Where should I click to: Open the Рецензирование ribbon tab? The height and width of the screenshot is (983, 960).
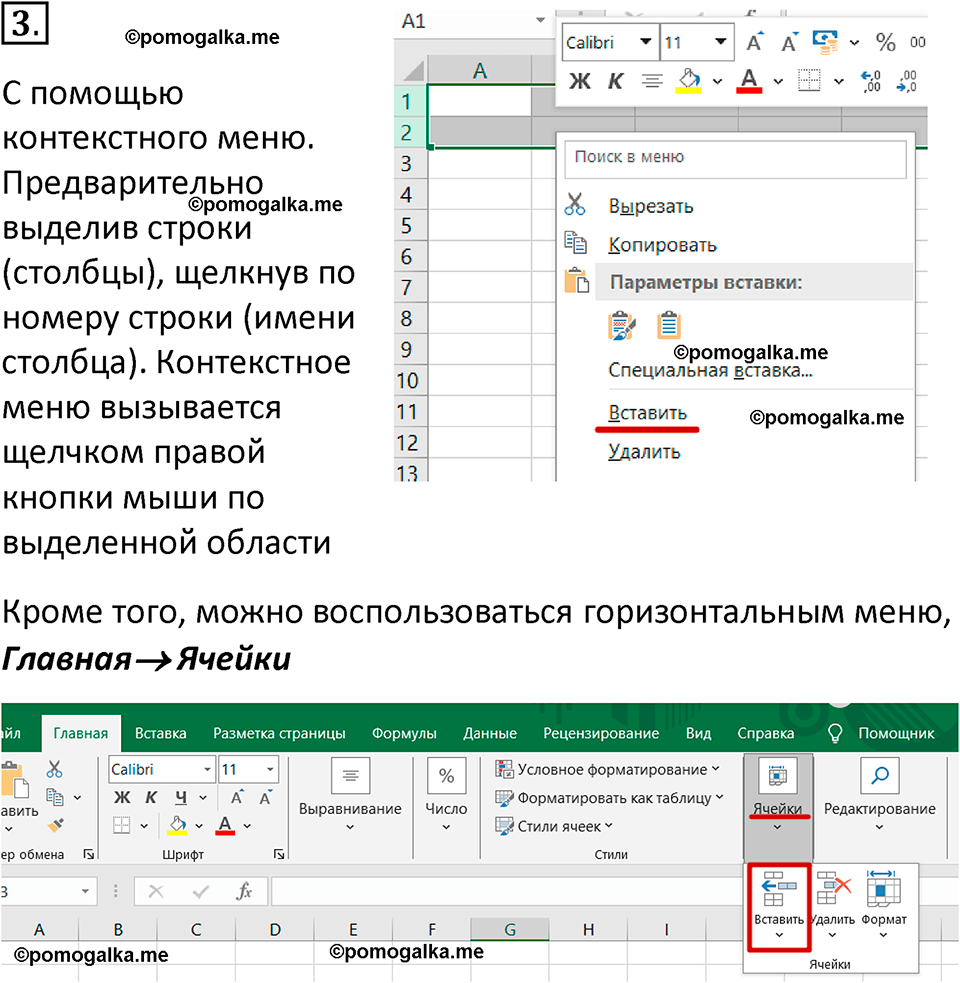click(601, 733)
